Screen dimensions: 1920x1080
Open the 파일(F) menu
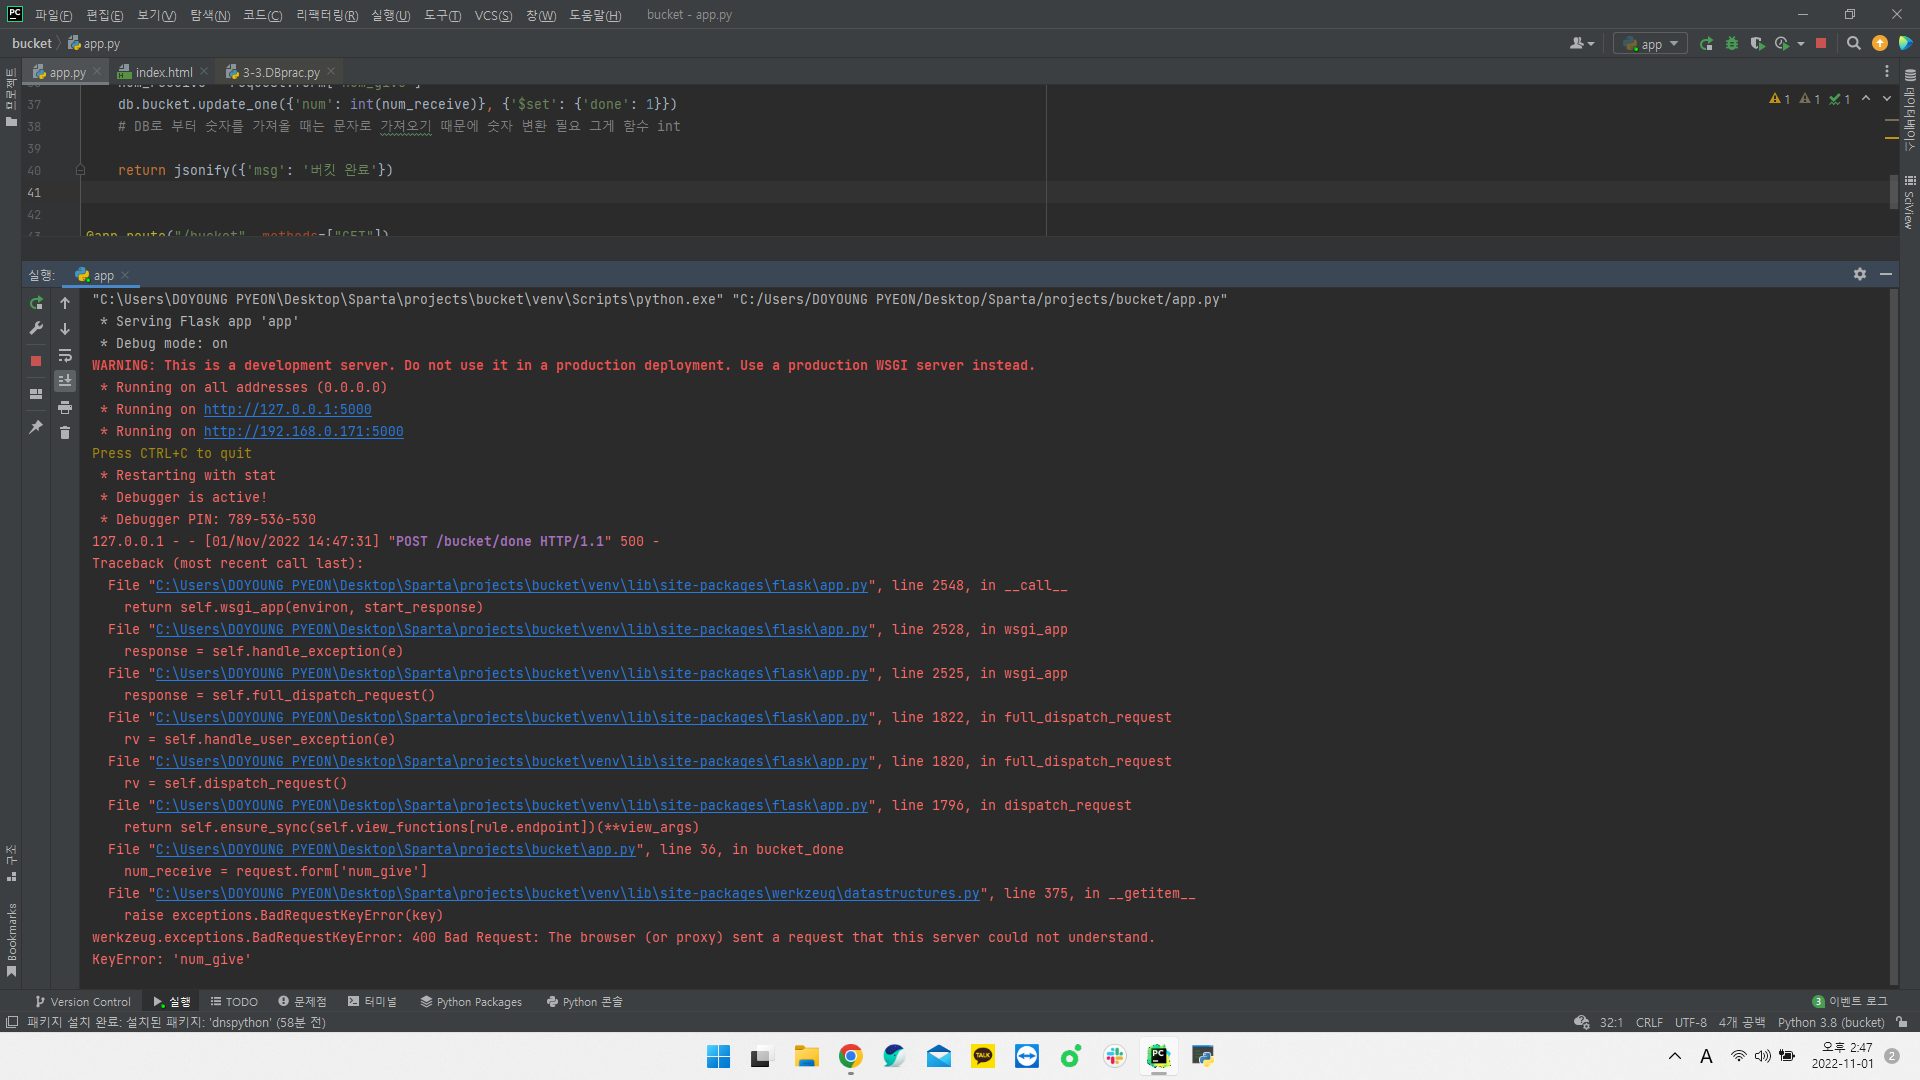(53, 15)
